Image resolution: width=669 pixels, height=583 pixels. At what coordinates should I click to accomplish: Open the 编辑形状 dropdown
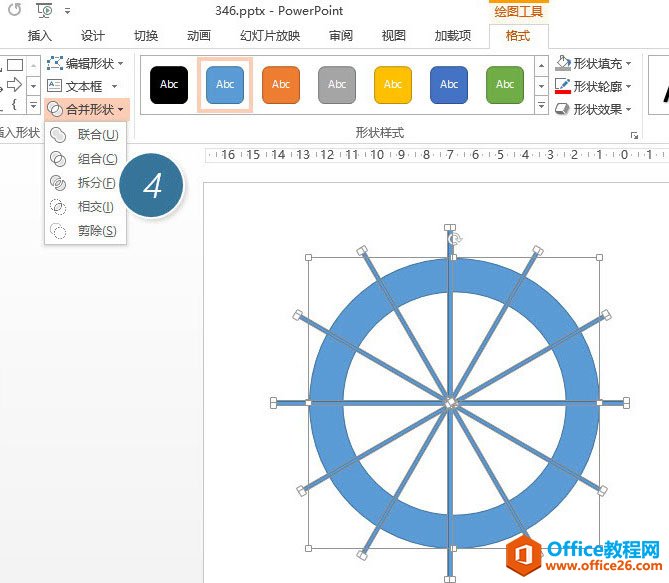pyautogui.click(x=85, y=64)
